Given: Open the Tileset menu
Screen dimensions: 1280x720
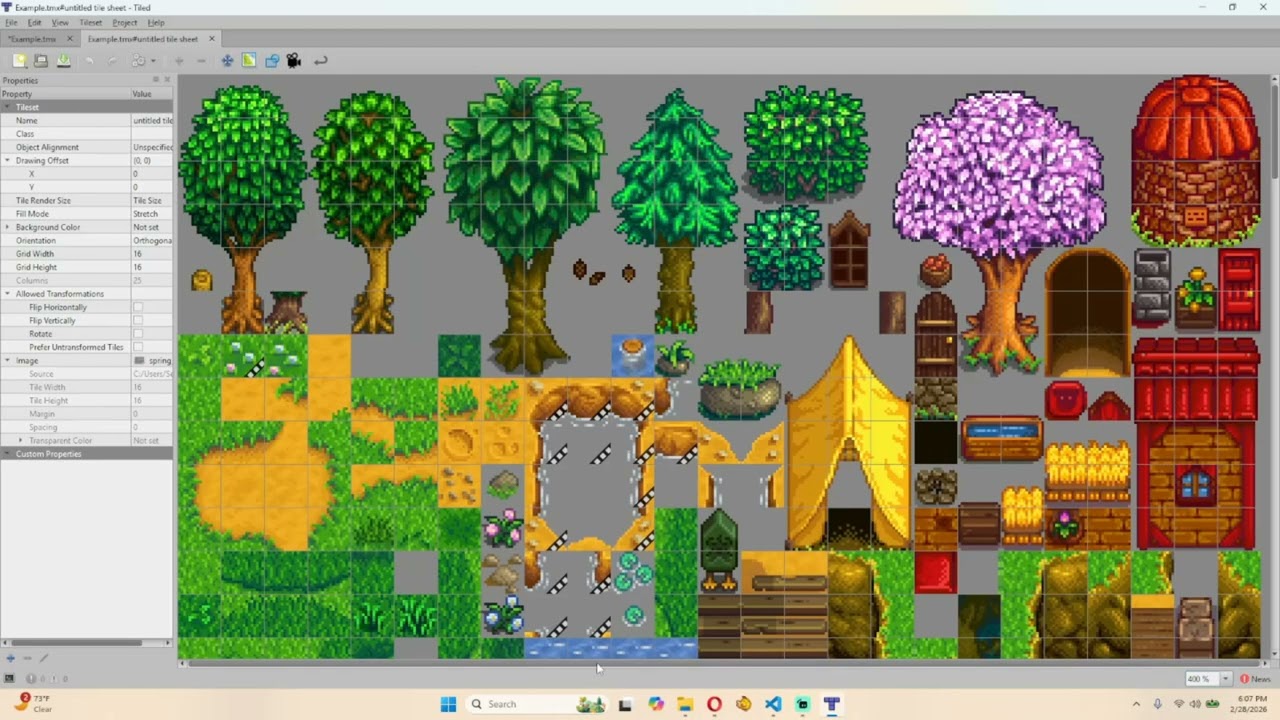Looking at the screenshot, I should point(90,22).
